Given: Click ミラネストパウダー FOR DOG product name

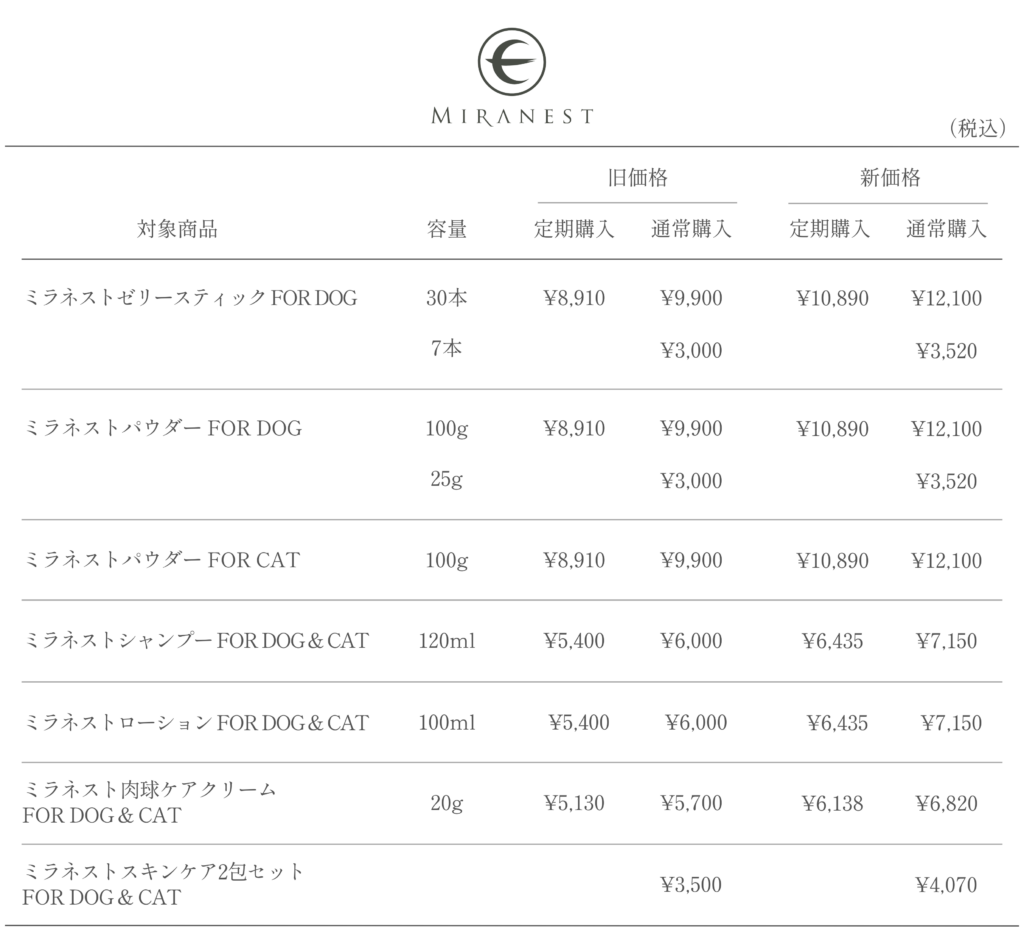Looking at the screenshot, I should tap(163, 428).
